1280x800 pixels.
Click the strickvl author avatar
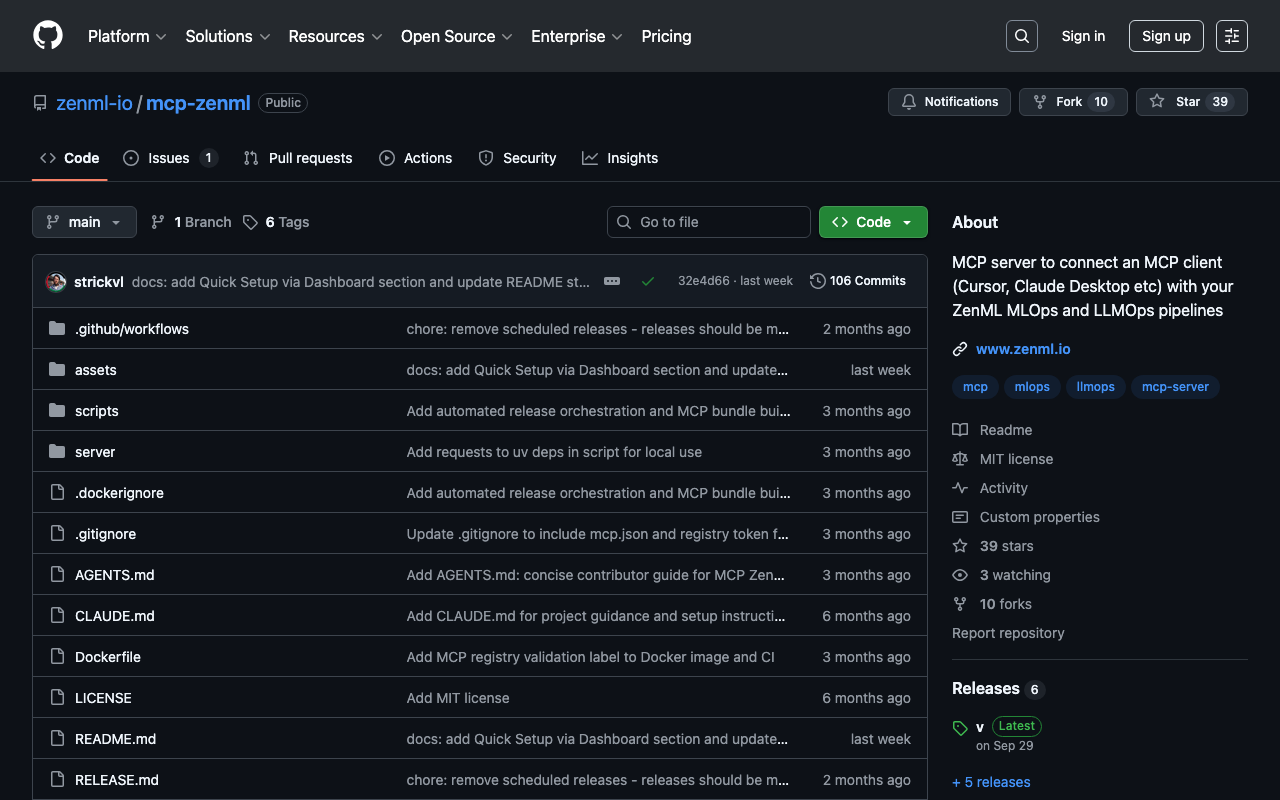56,282
